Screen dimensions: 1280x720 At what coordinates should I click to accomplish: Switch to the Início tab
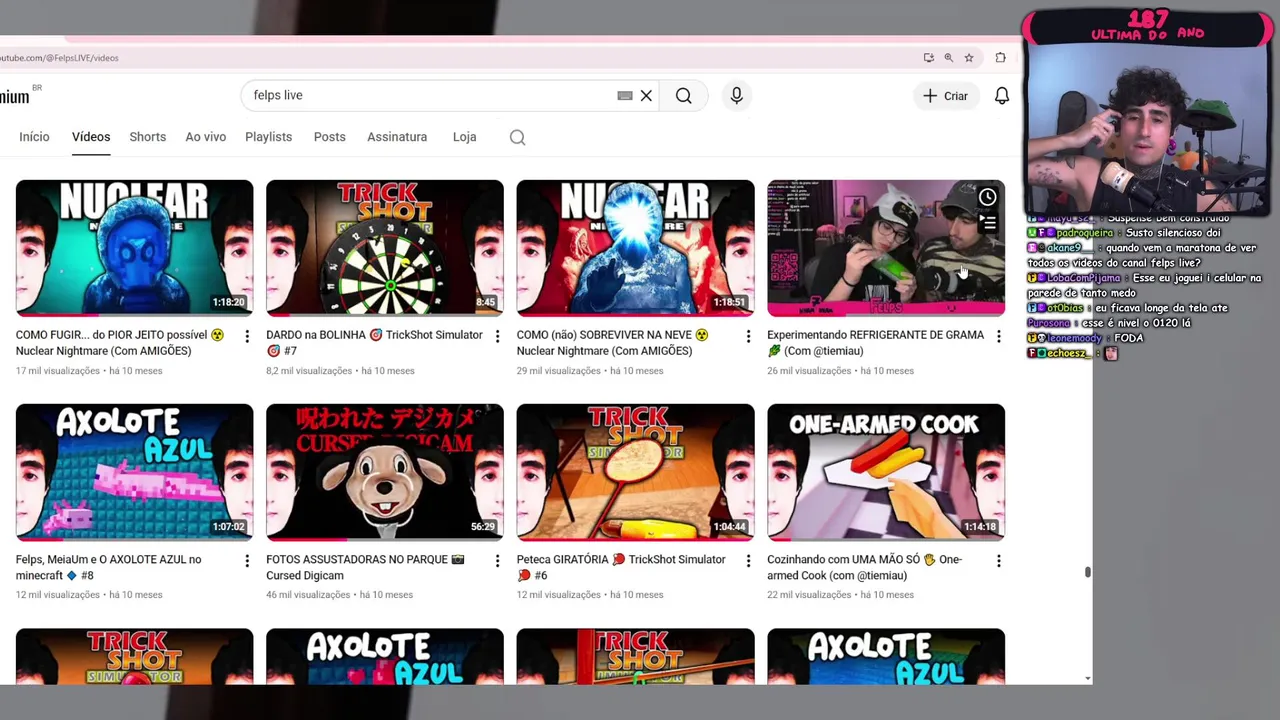pos(34,137)
